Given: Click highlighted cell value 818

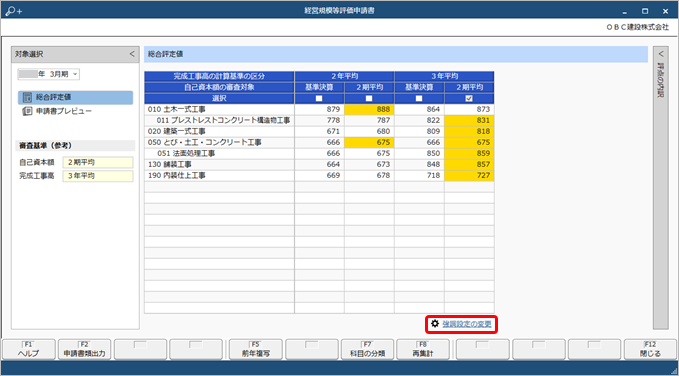Looking at the screenshot, I should click(x=469, y=131).
